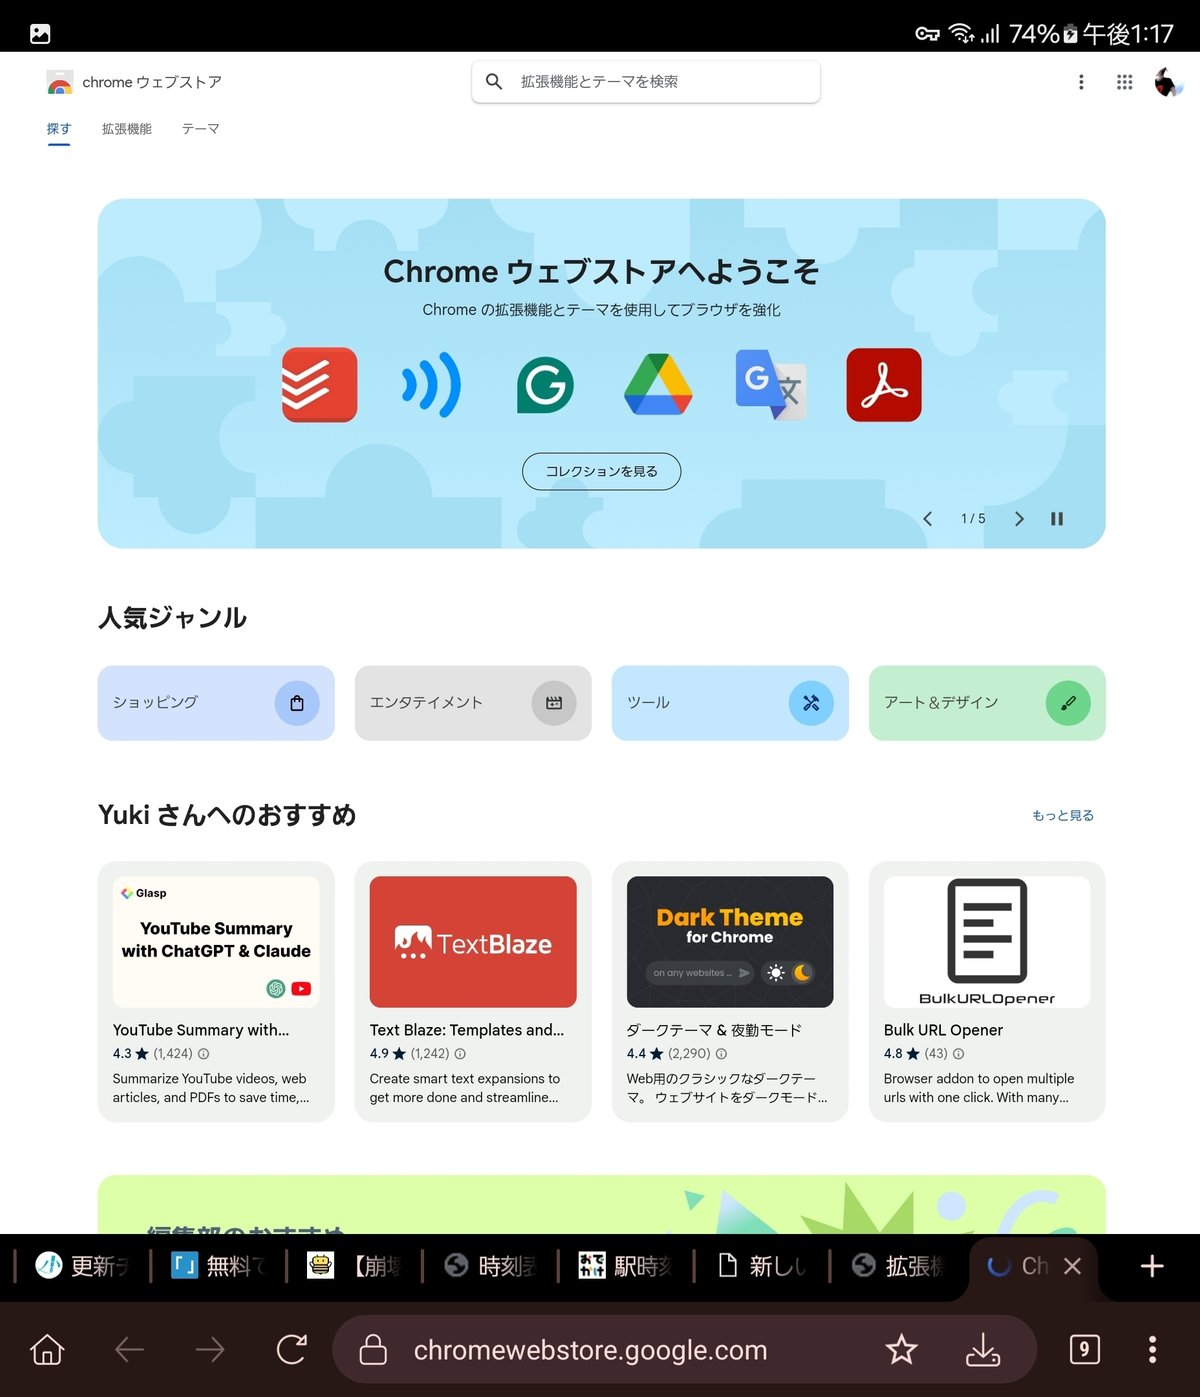Tap the image icon in status bar
The image size is (1200, 1397).
pos(40,34)
